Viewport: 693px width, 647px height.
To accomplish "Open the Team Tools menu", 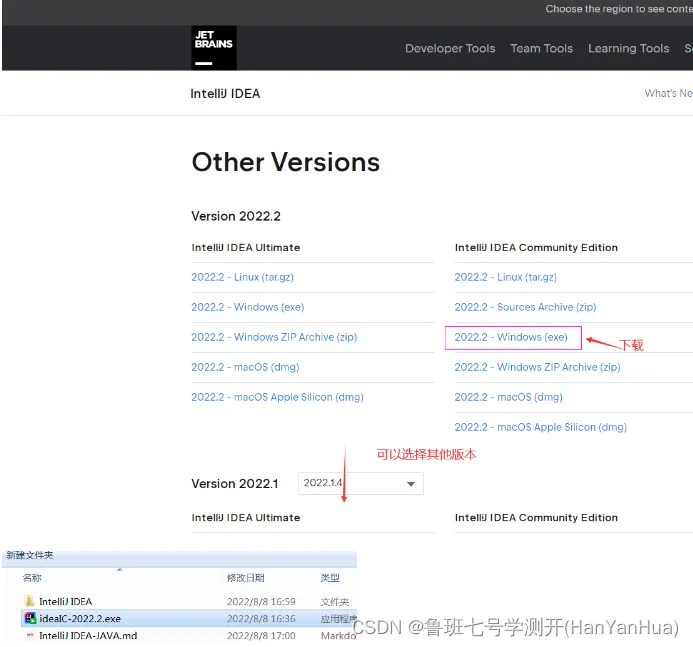I will (x=541, y=48).
